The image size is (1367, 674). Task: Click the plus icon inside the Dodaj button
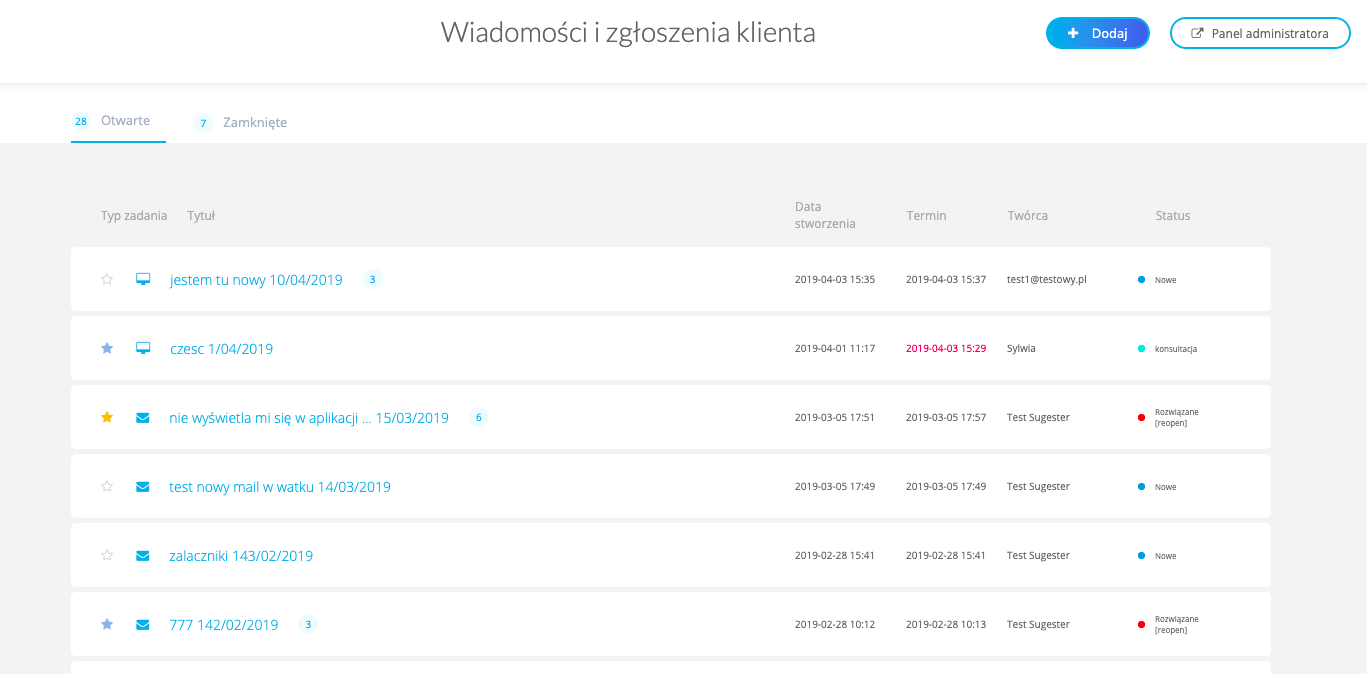[x=1075, y=32]
